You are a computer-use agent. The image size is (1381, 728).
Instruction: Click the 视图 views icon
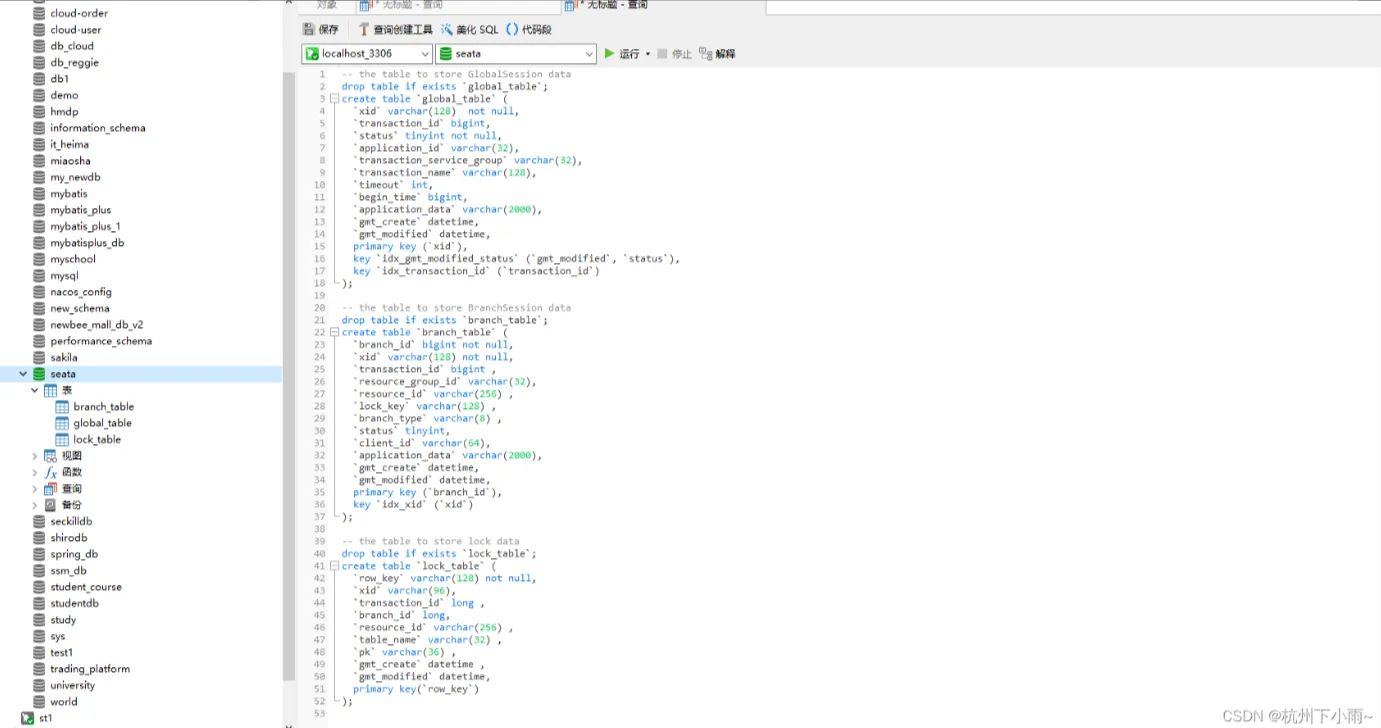click(51, 456)
